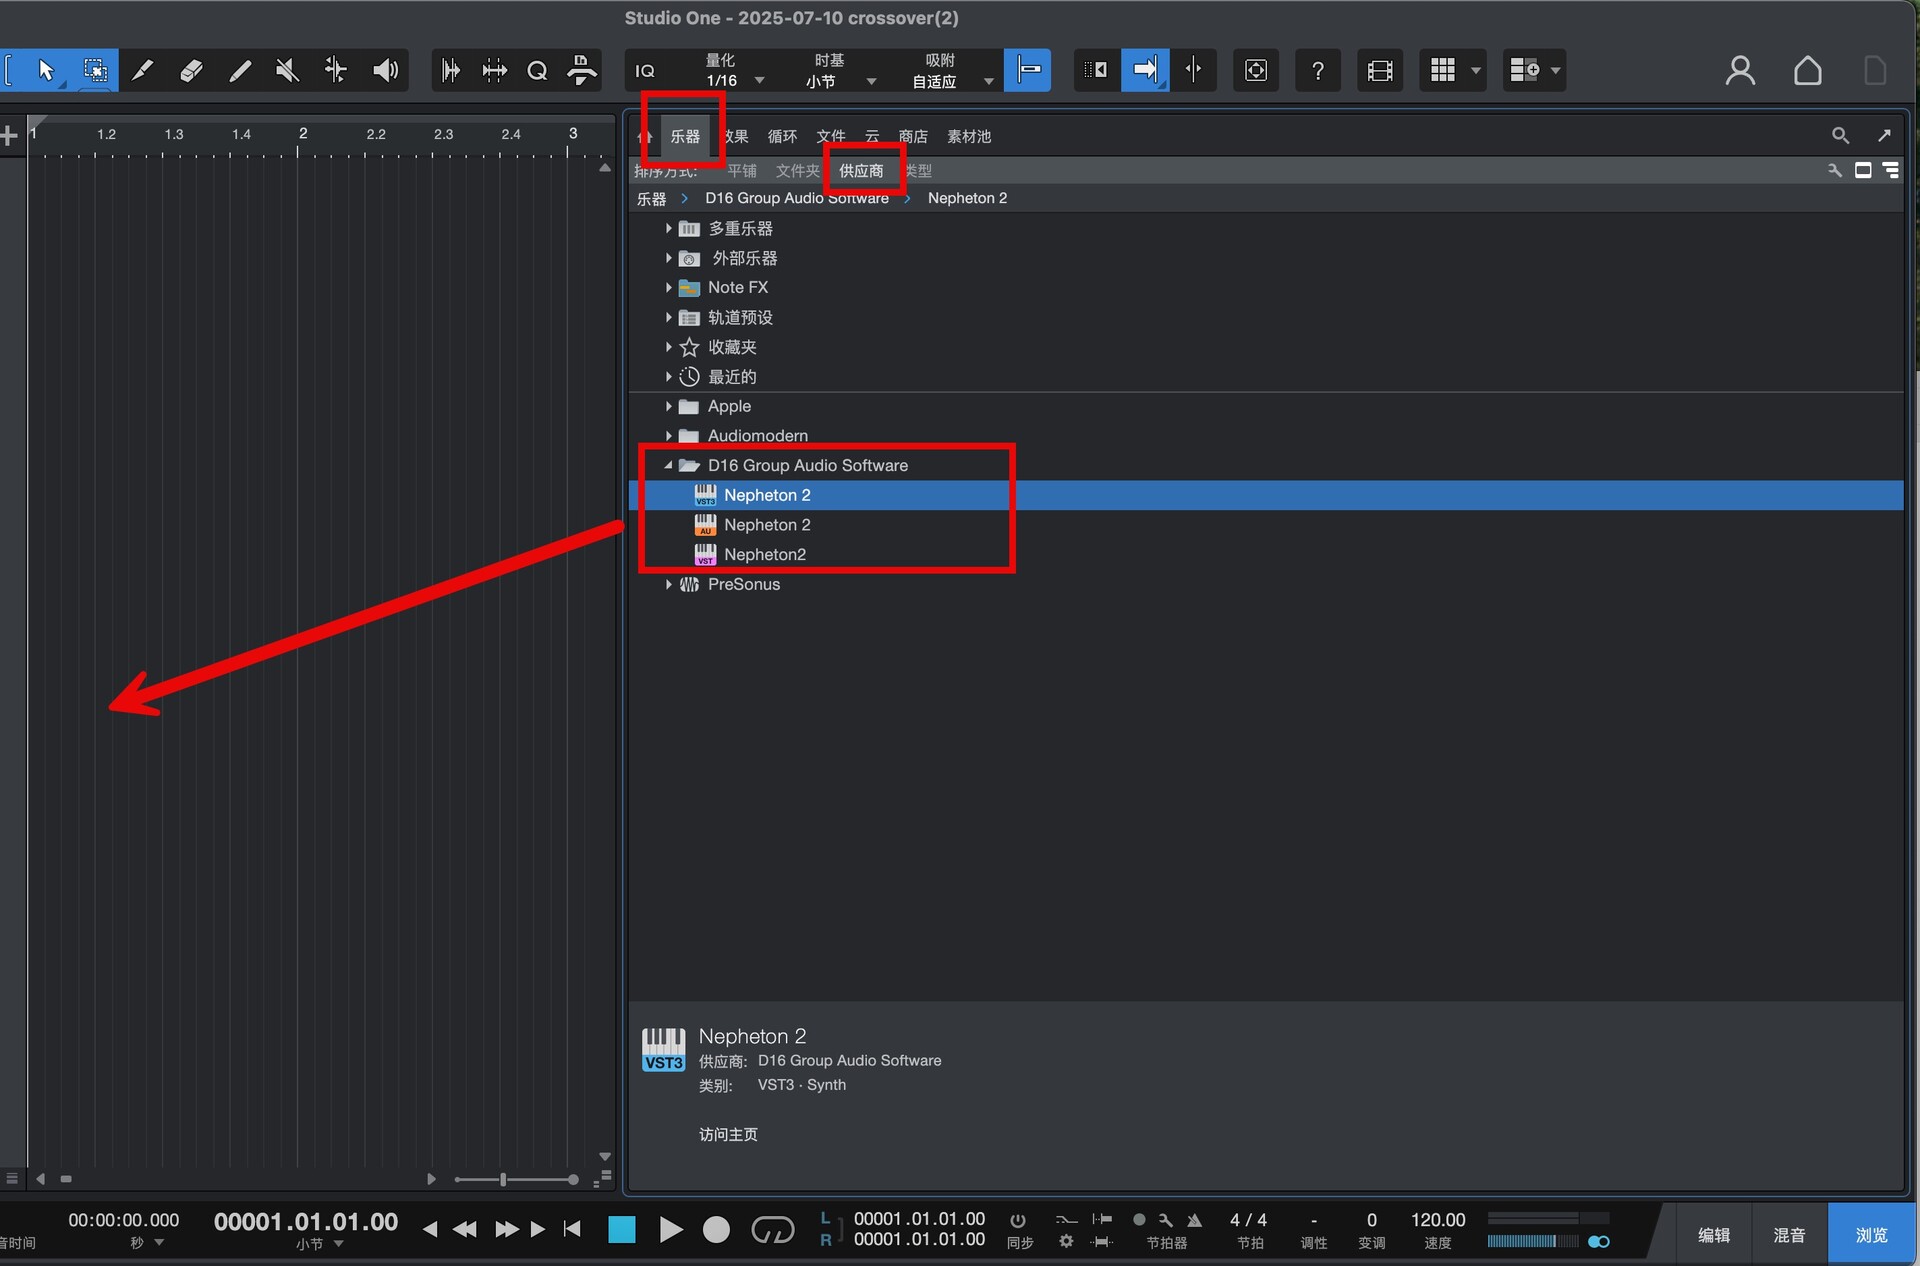The height and width of the screenshot is (1266, 1920).
Task: Click the tempo 120.00 value
Action: 1438,1220
